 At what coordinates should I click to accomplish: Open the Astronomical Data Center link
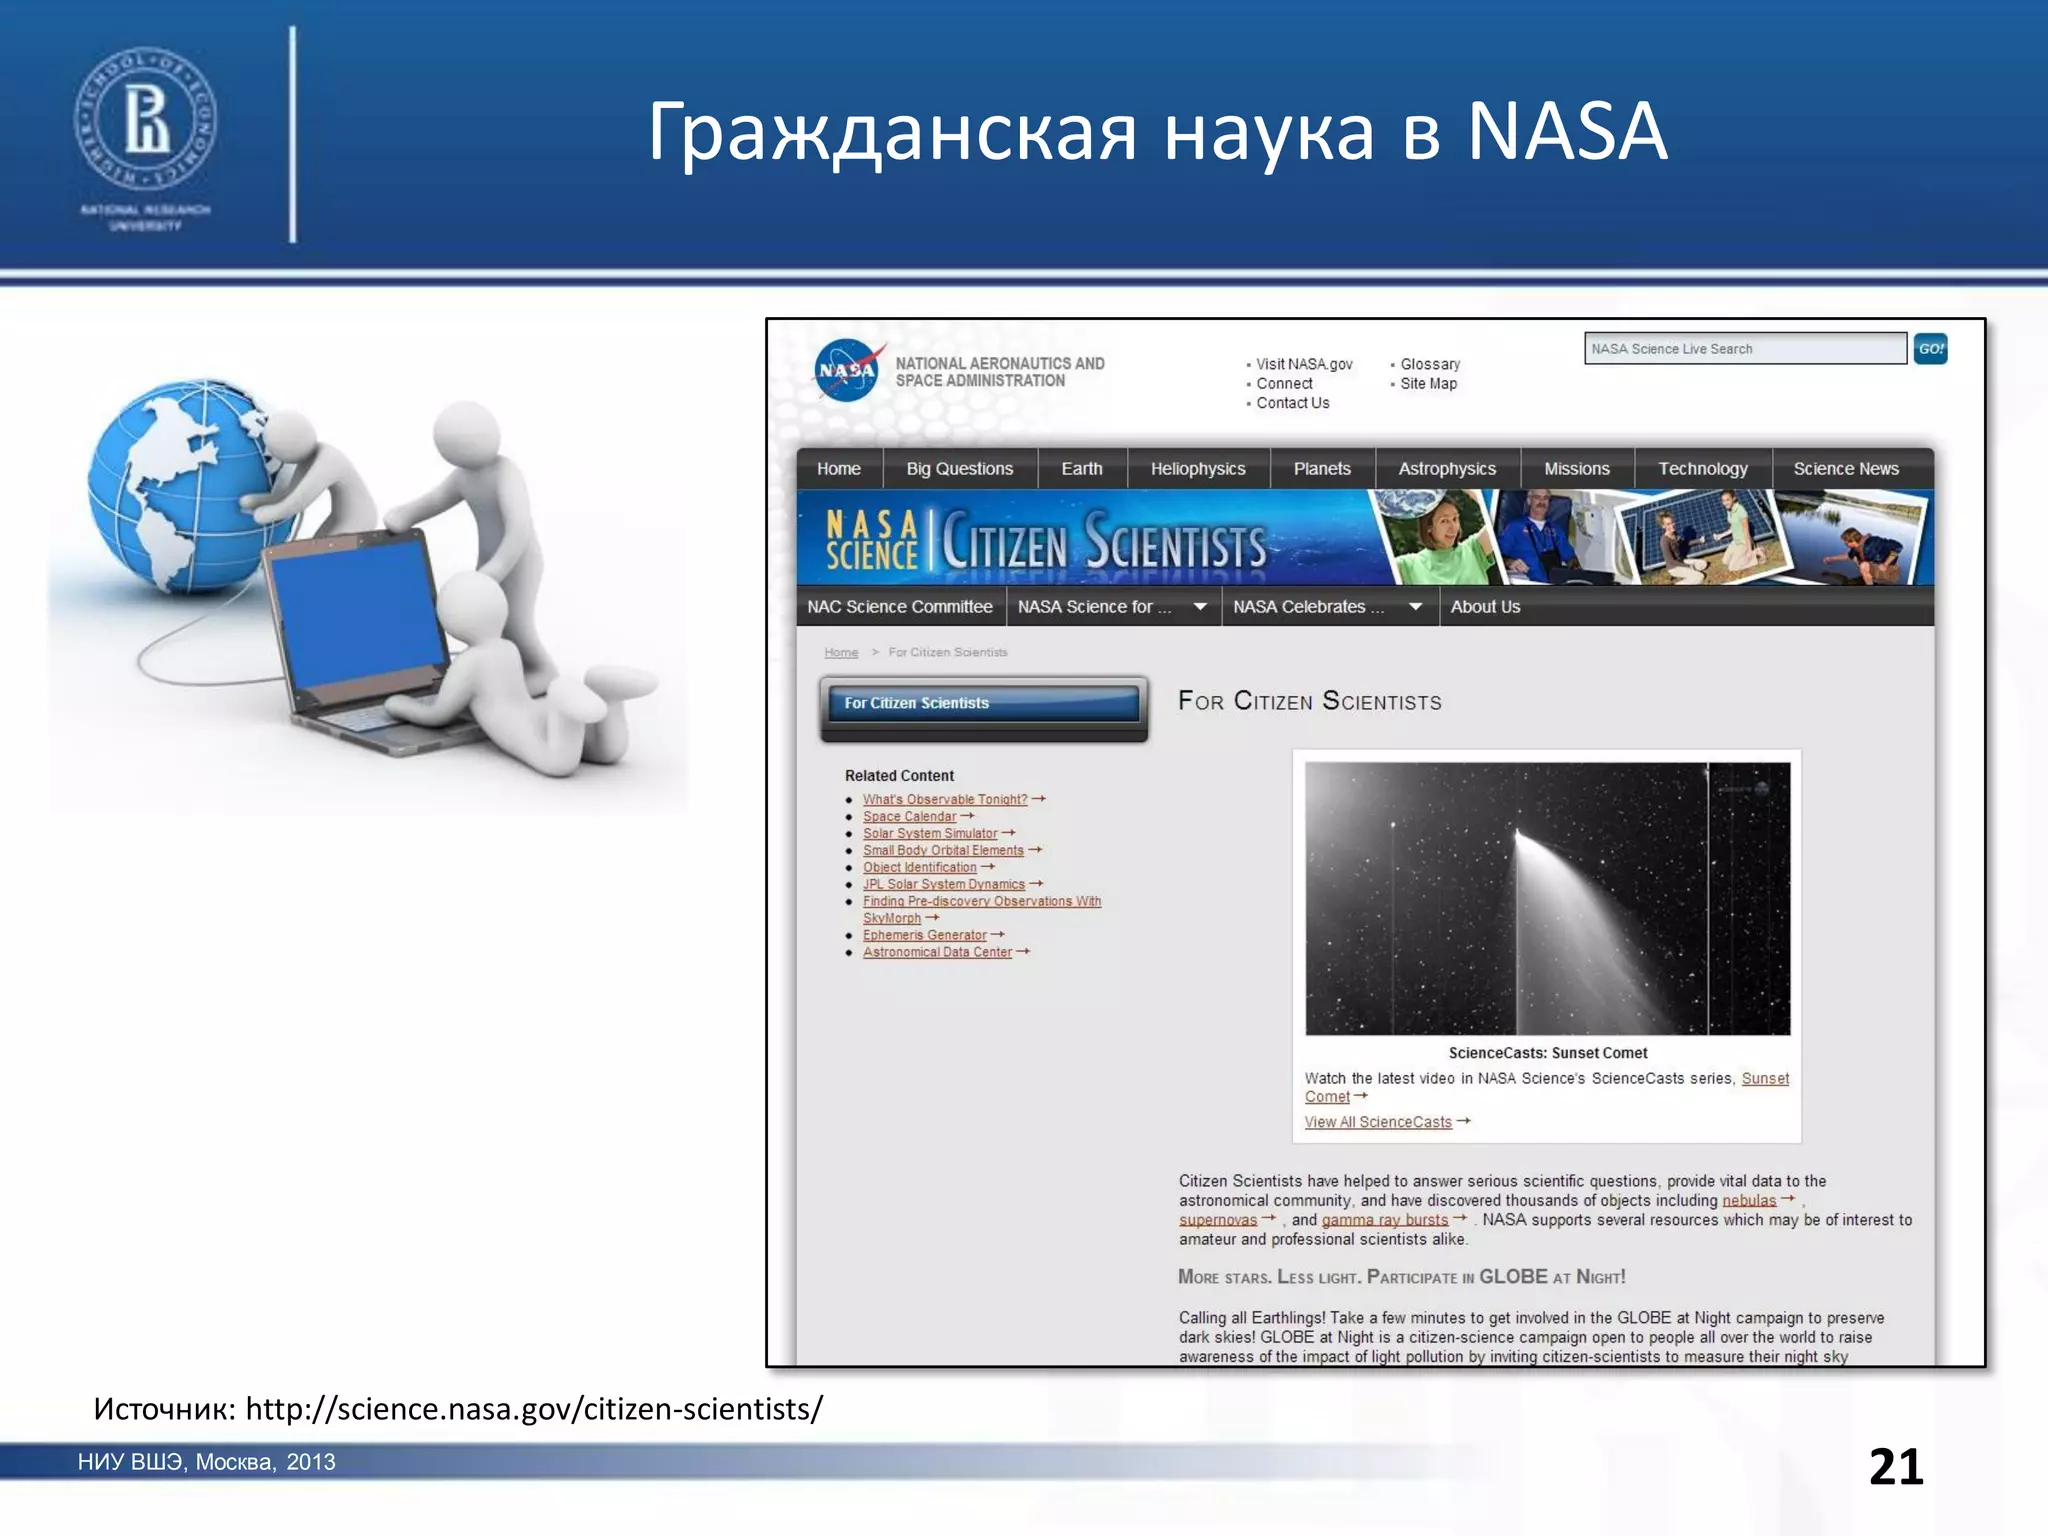(x=937, y=953)
